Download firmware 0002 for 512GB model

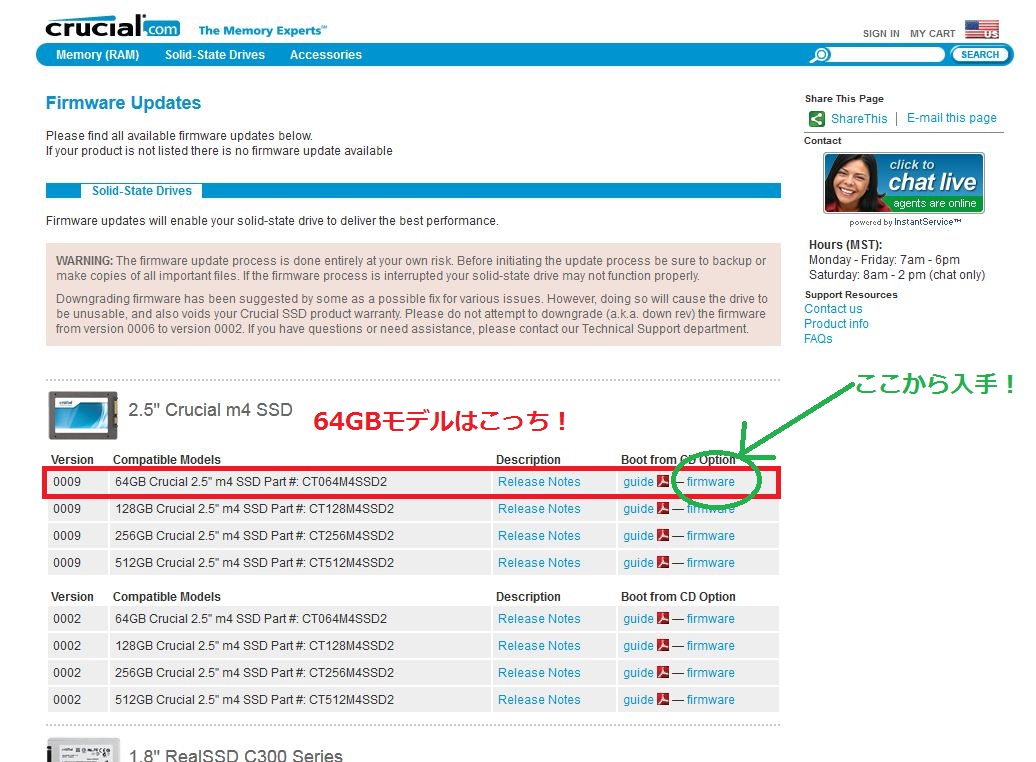click(x=710, y=700)
